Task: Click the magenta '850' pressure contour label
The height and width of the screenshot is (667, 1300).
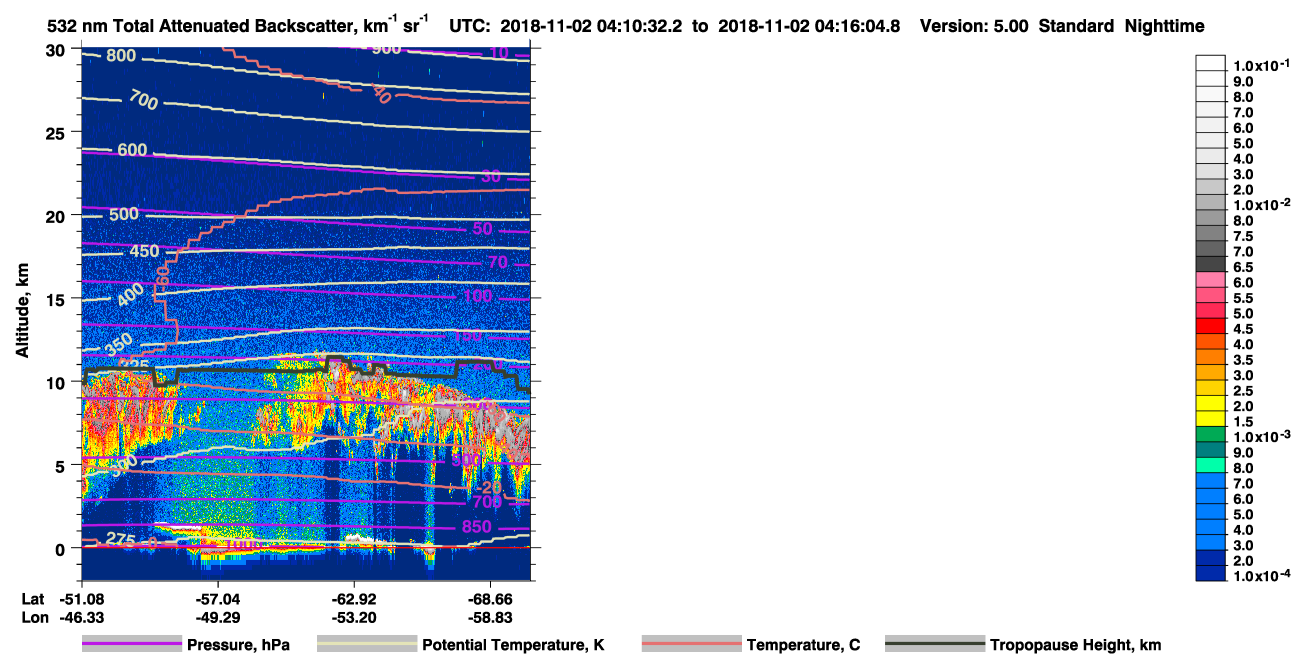Action: (x=477, y=527)
